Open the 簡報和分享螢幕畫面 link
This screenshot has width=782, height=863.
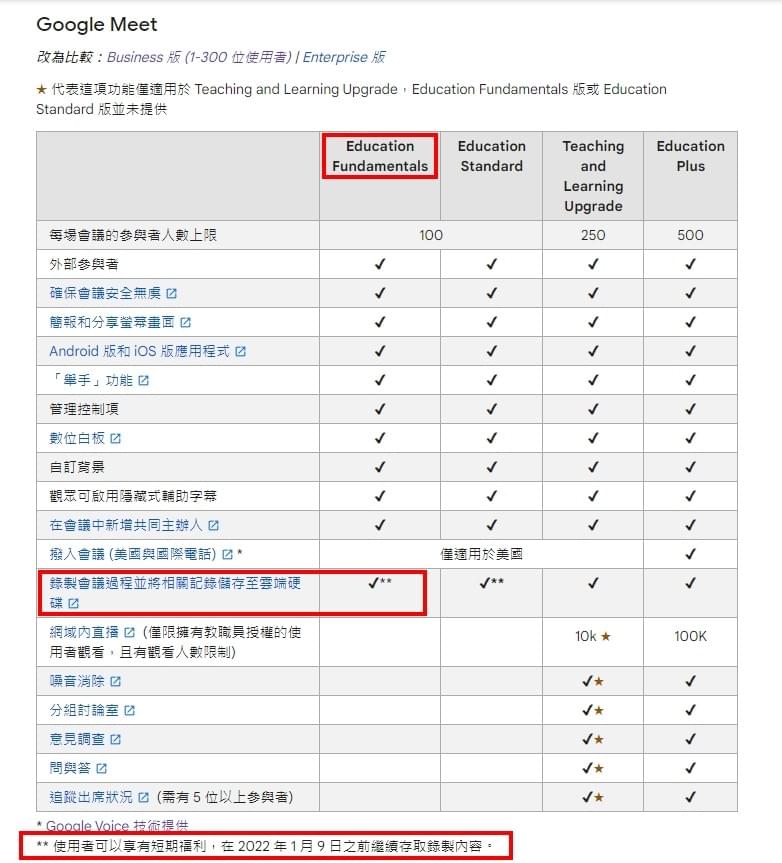(112, 322)
